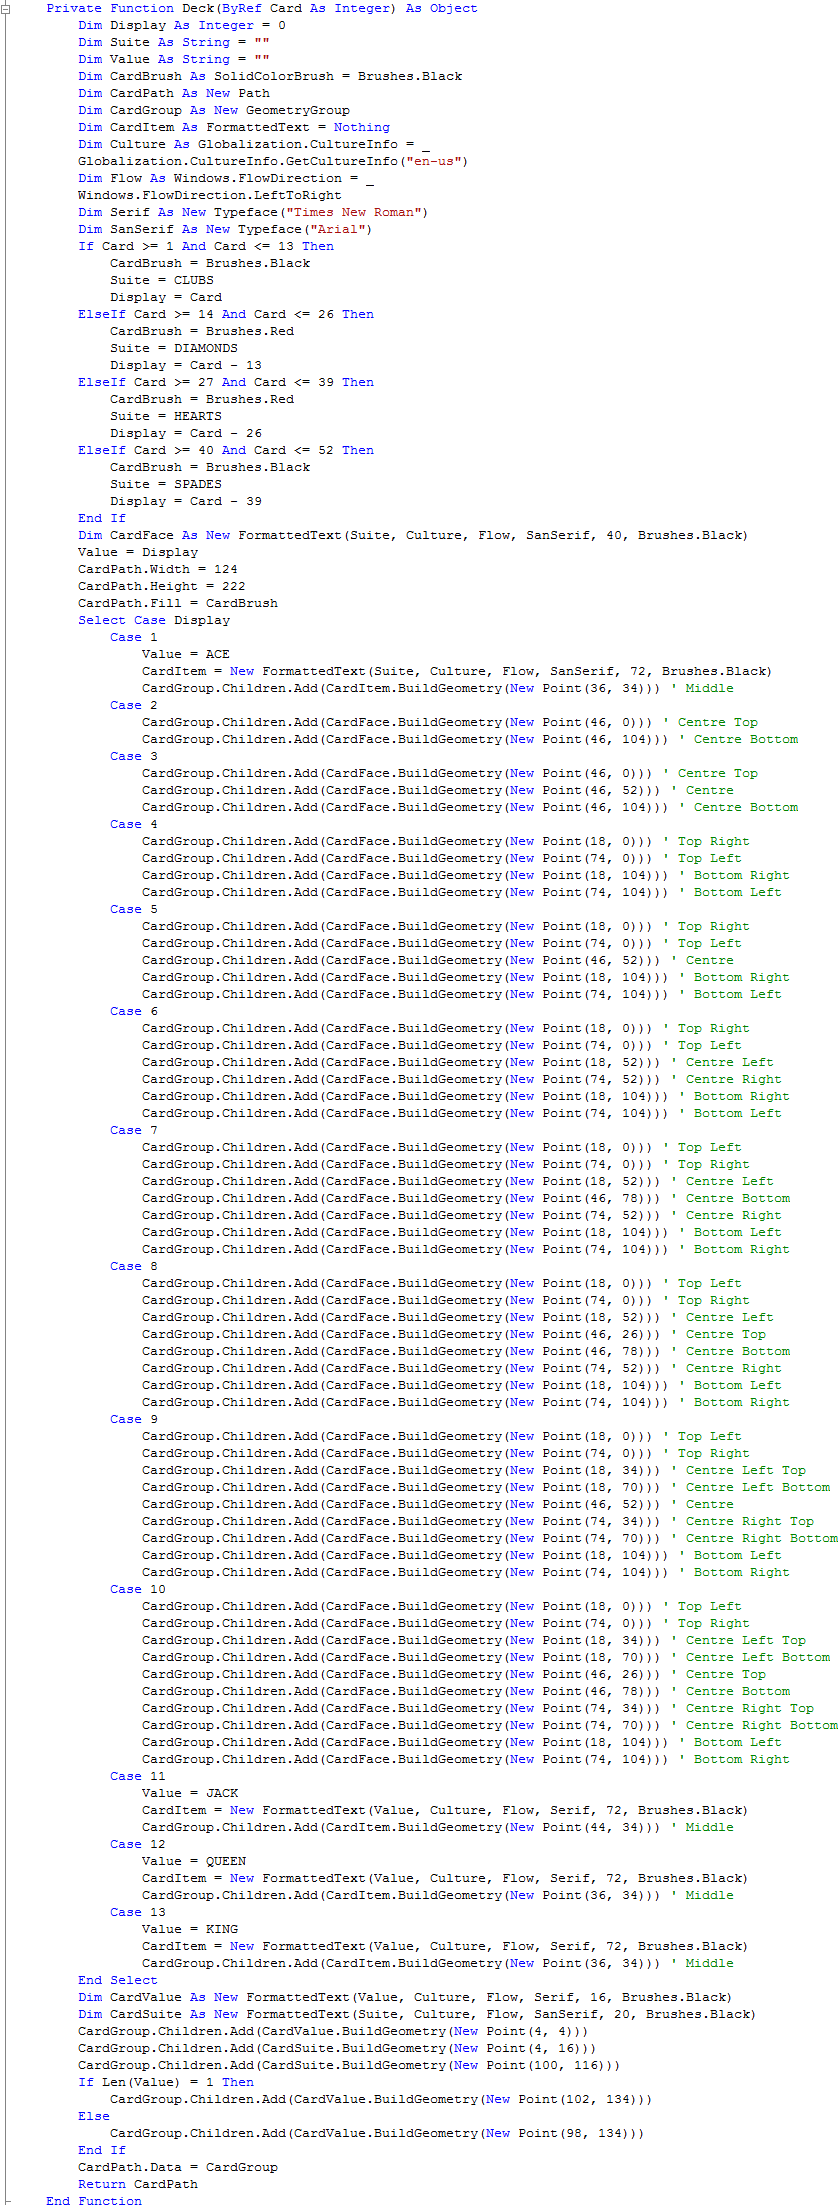Click 'If Card >= 1 And Card <= 13 Then'

pos(206,246)
